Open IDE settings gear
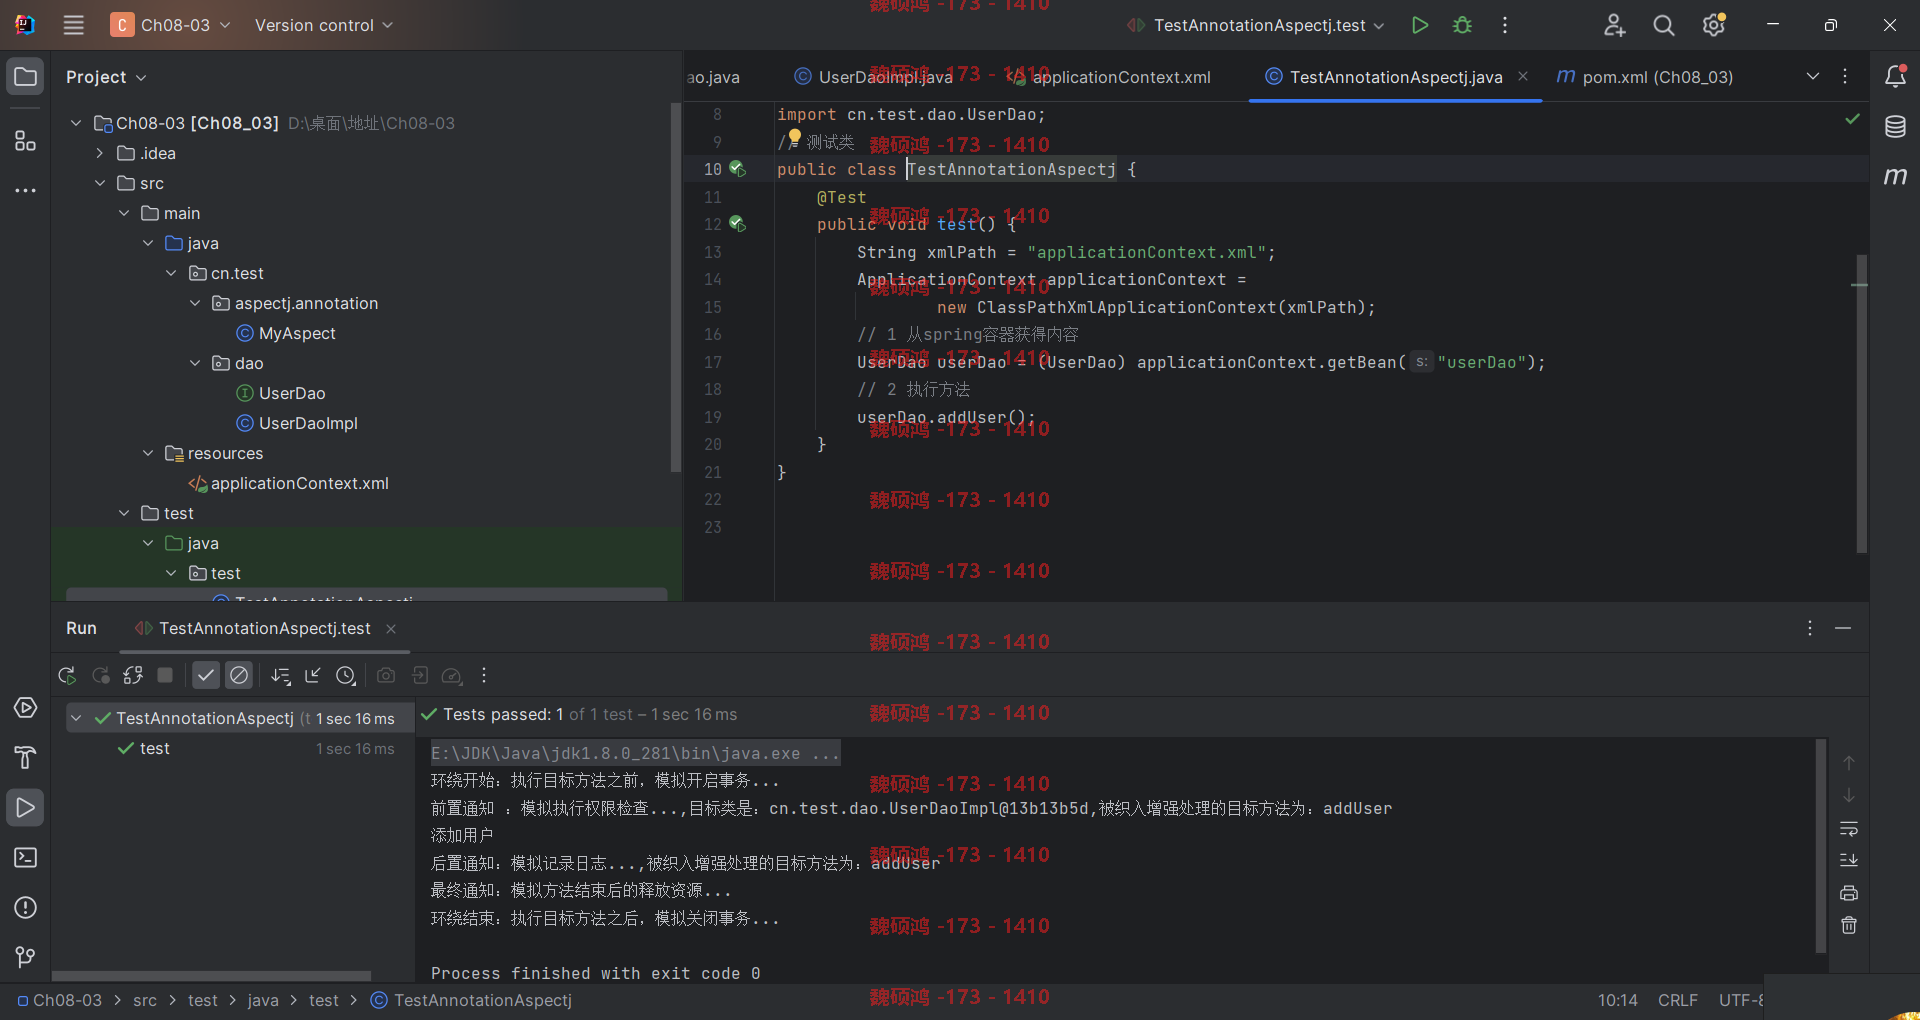1920x1020 pixels. [1714, 25]
